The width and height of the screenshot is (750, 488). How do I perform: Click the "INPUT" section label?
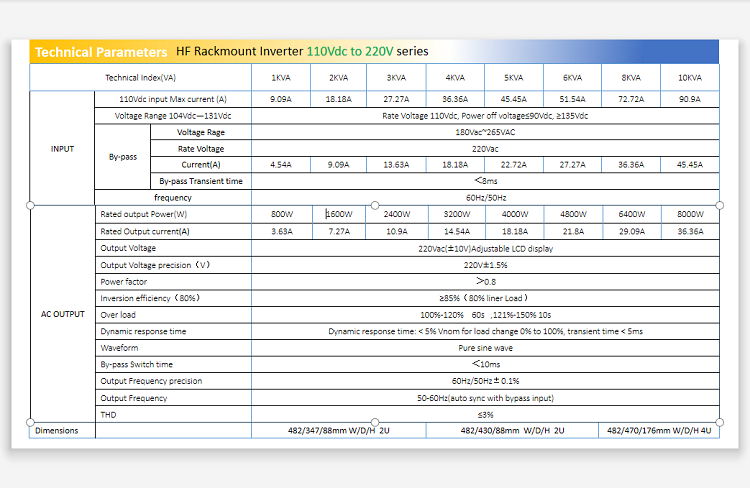(62, 149)
